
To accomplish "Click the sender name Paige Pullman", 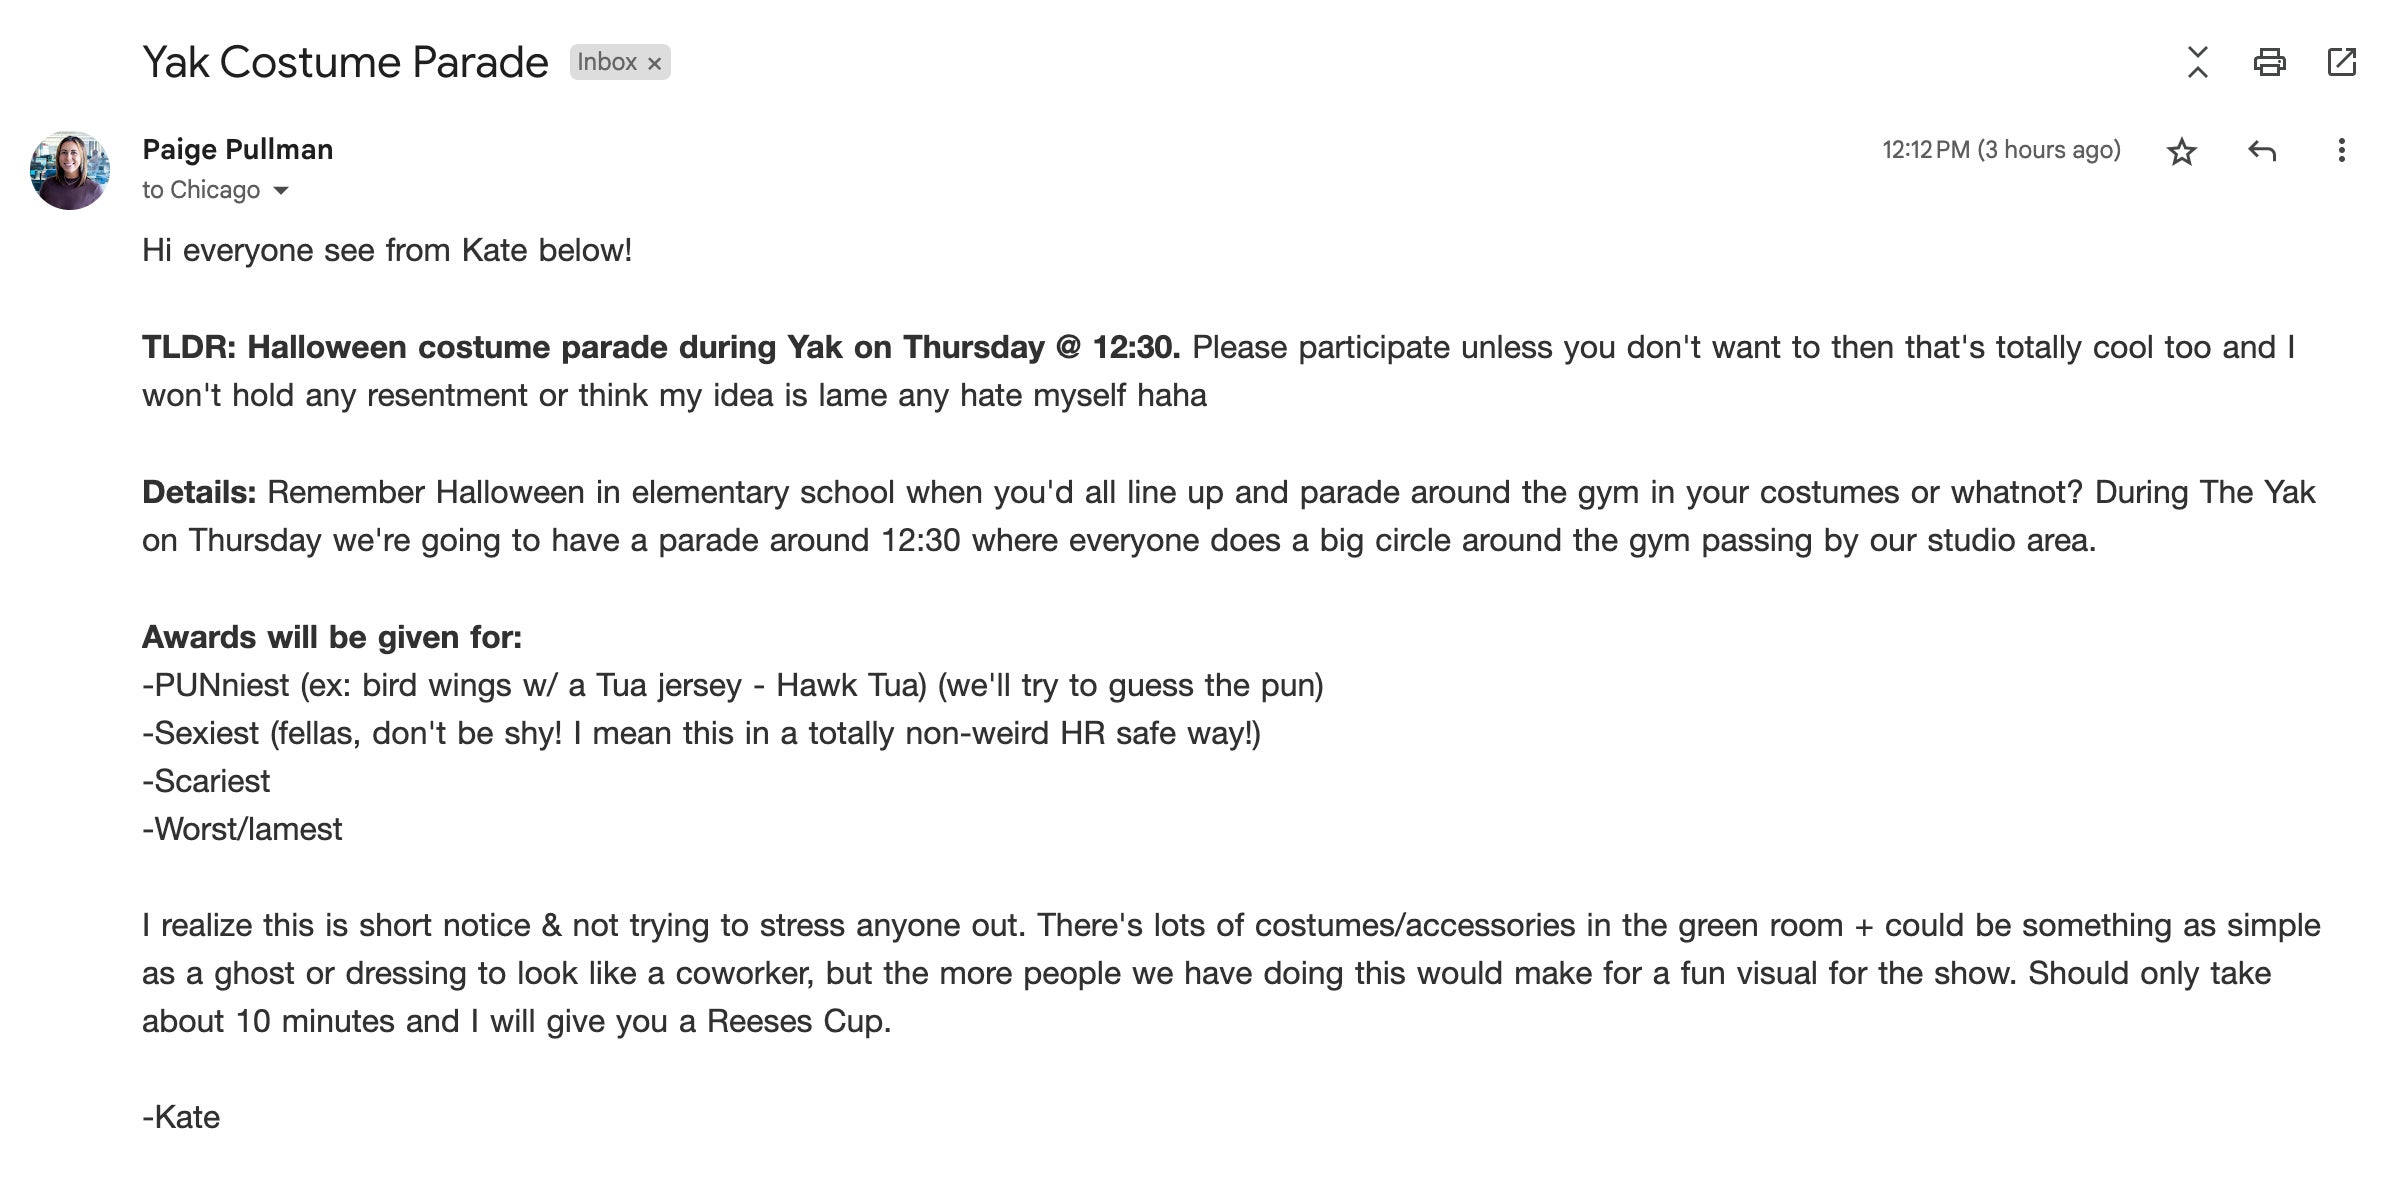I will click(x=238, y=149).
